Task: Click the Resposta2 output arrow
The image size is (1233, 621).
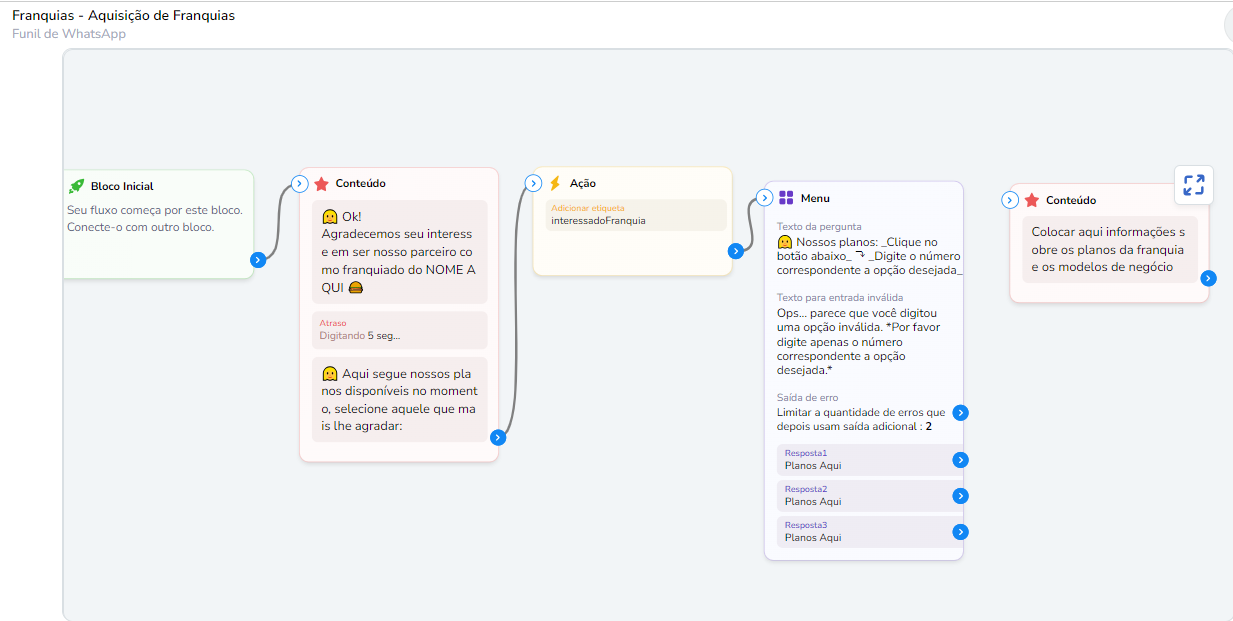Action: click(960, 496)
